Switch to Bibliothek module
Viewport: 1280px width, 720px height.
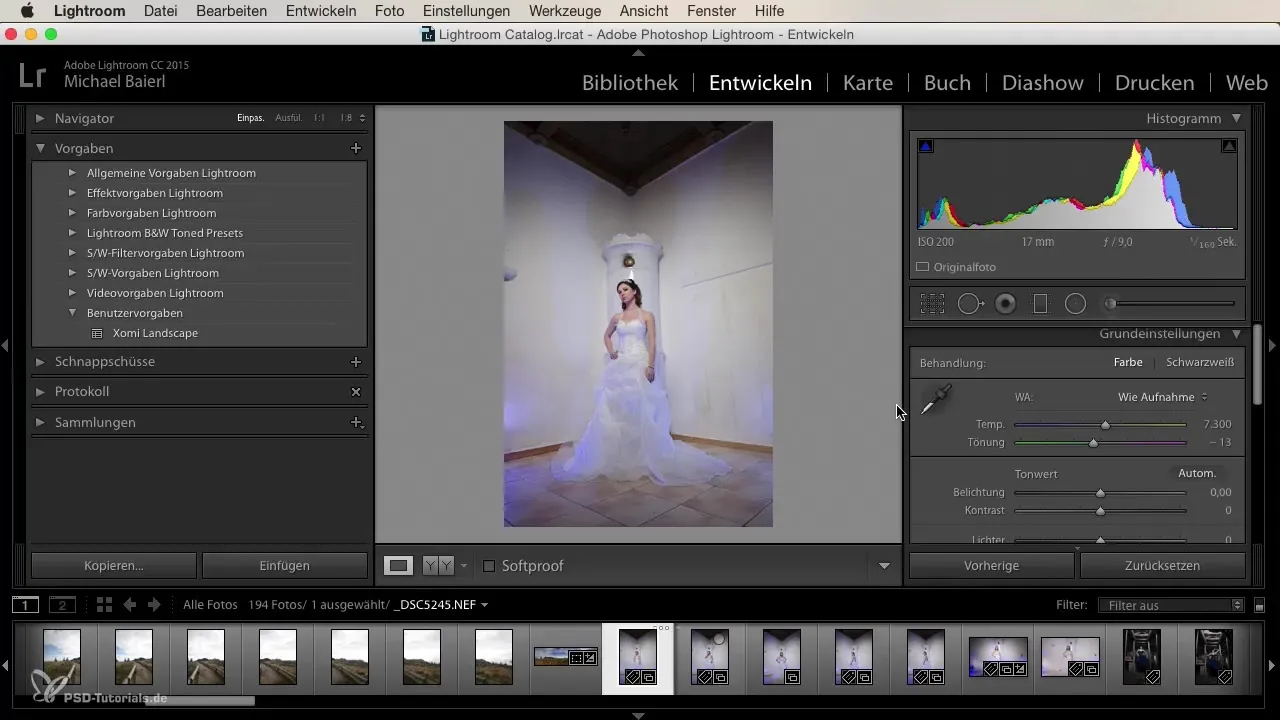point(630,83)
